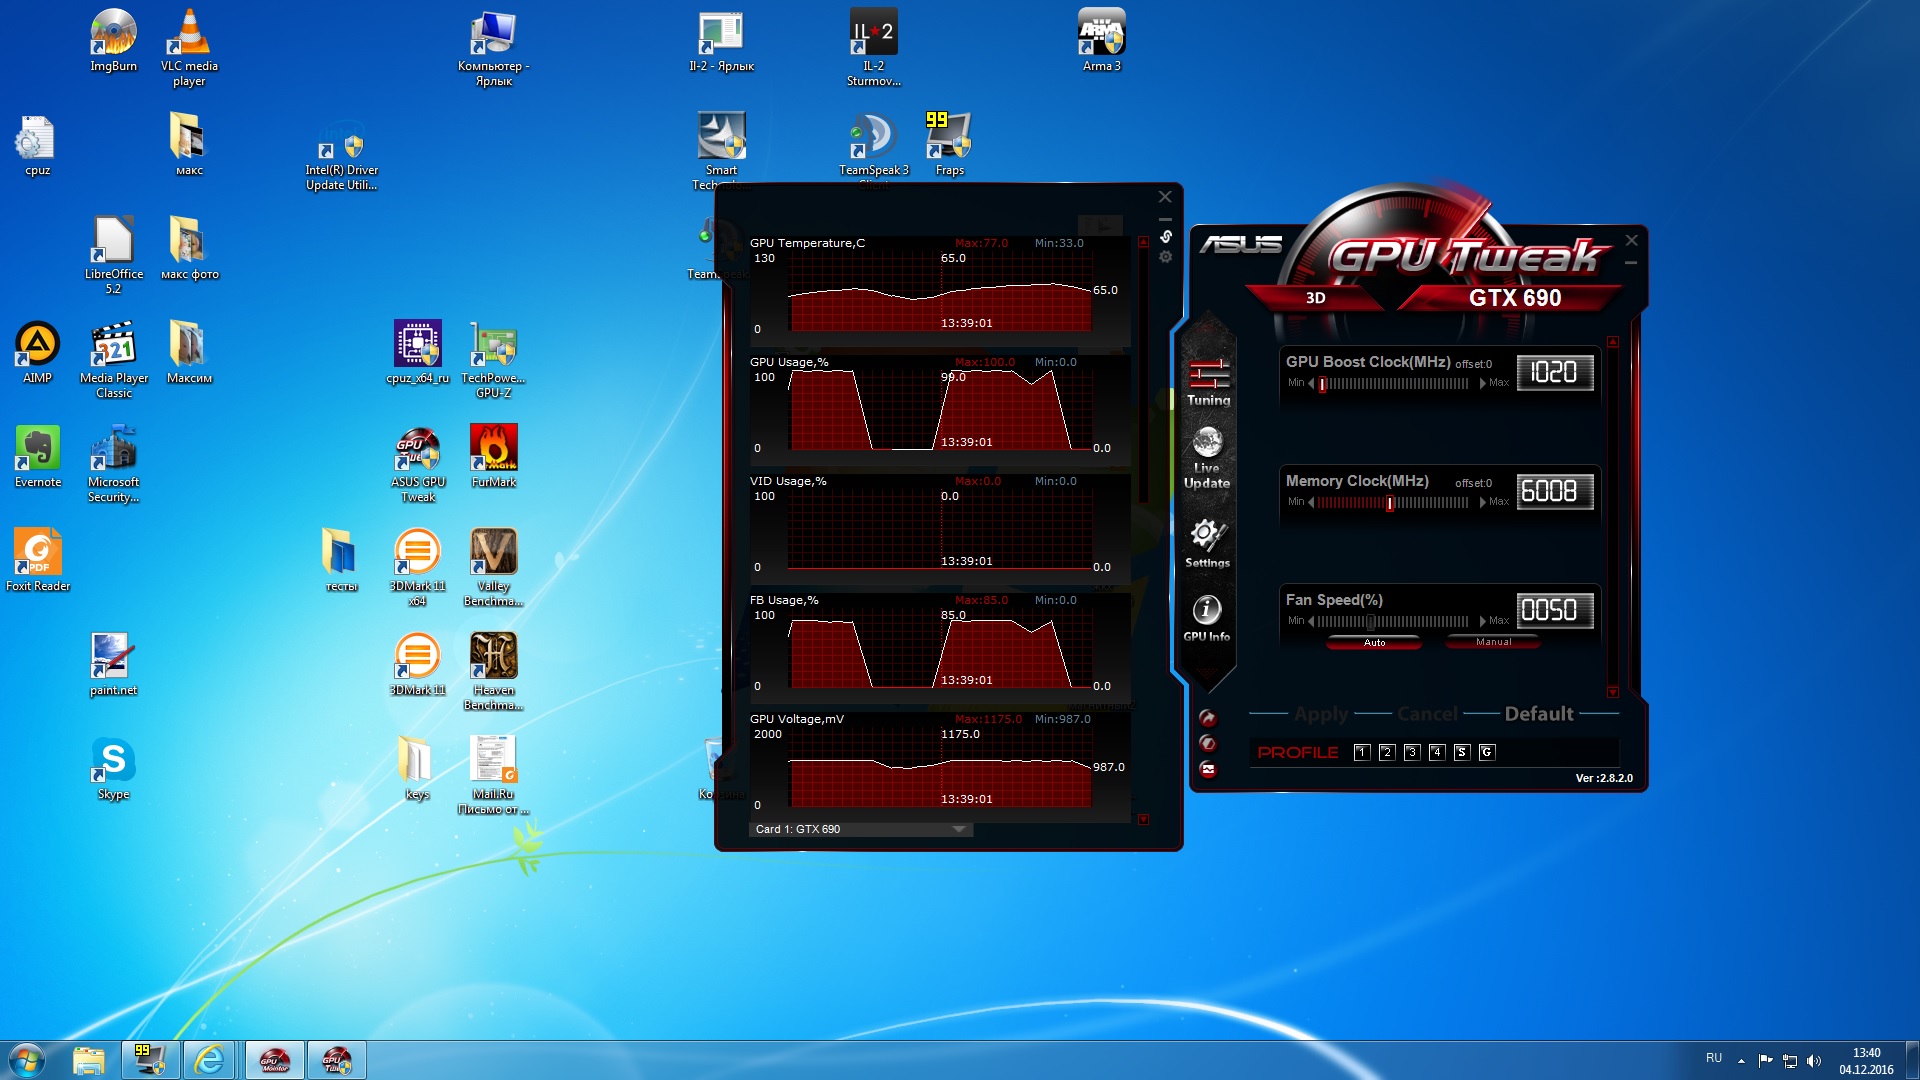Open monitor window settings gear
The width and height of the screenshot is (1920, 1080).
[x=1166, y=257]
